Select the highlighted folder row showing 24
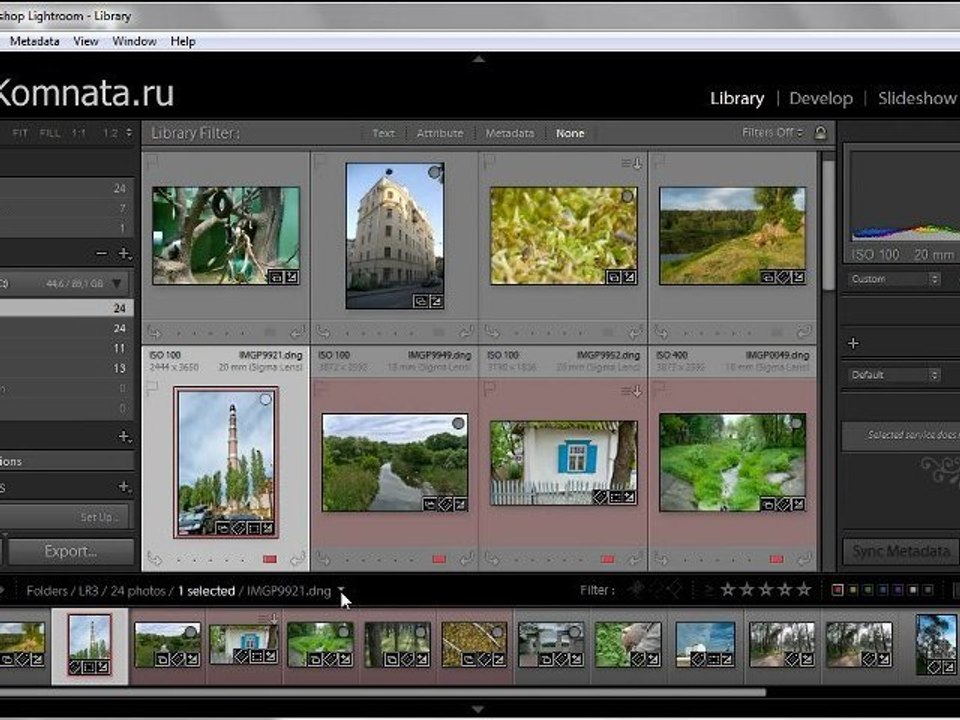The height and width of the screenshot is (720, 960). [67, 308]
